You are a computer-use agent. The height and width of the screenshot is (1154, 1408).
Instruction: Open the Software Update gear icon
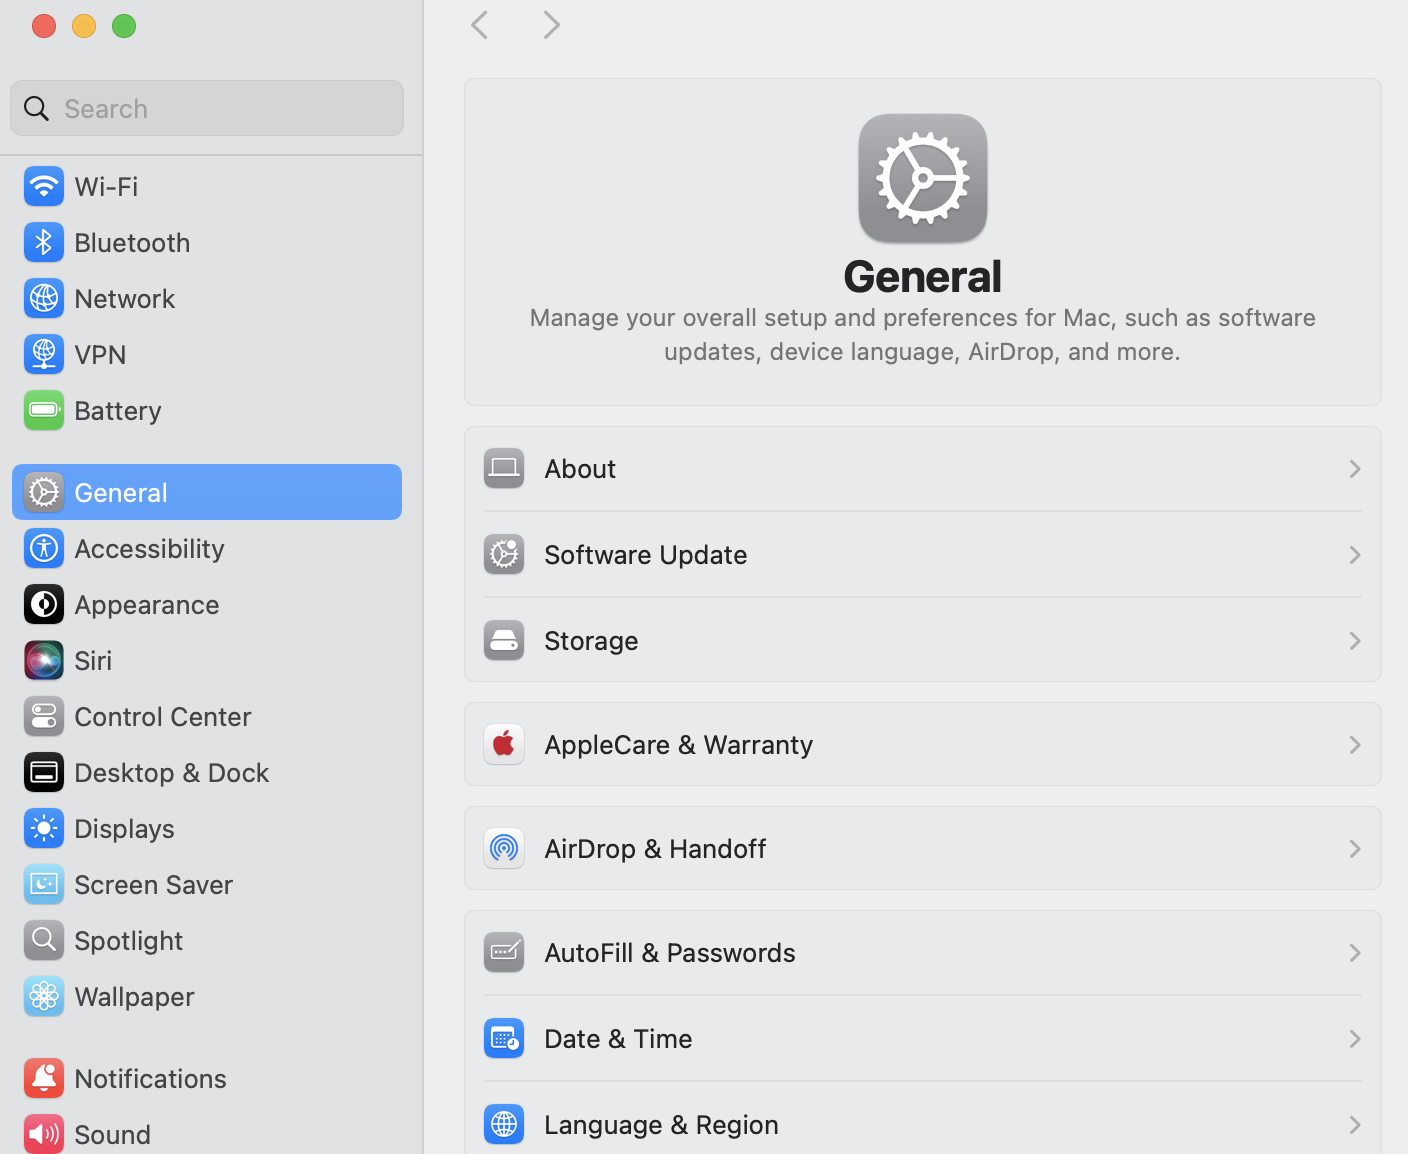504,554
